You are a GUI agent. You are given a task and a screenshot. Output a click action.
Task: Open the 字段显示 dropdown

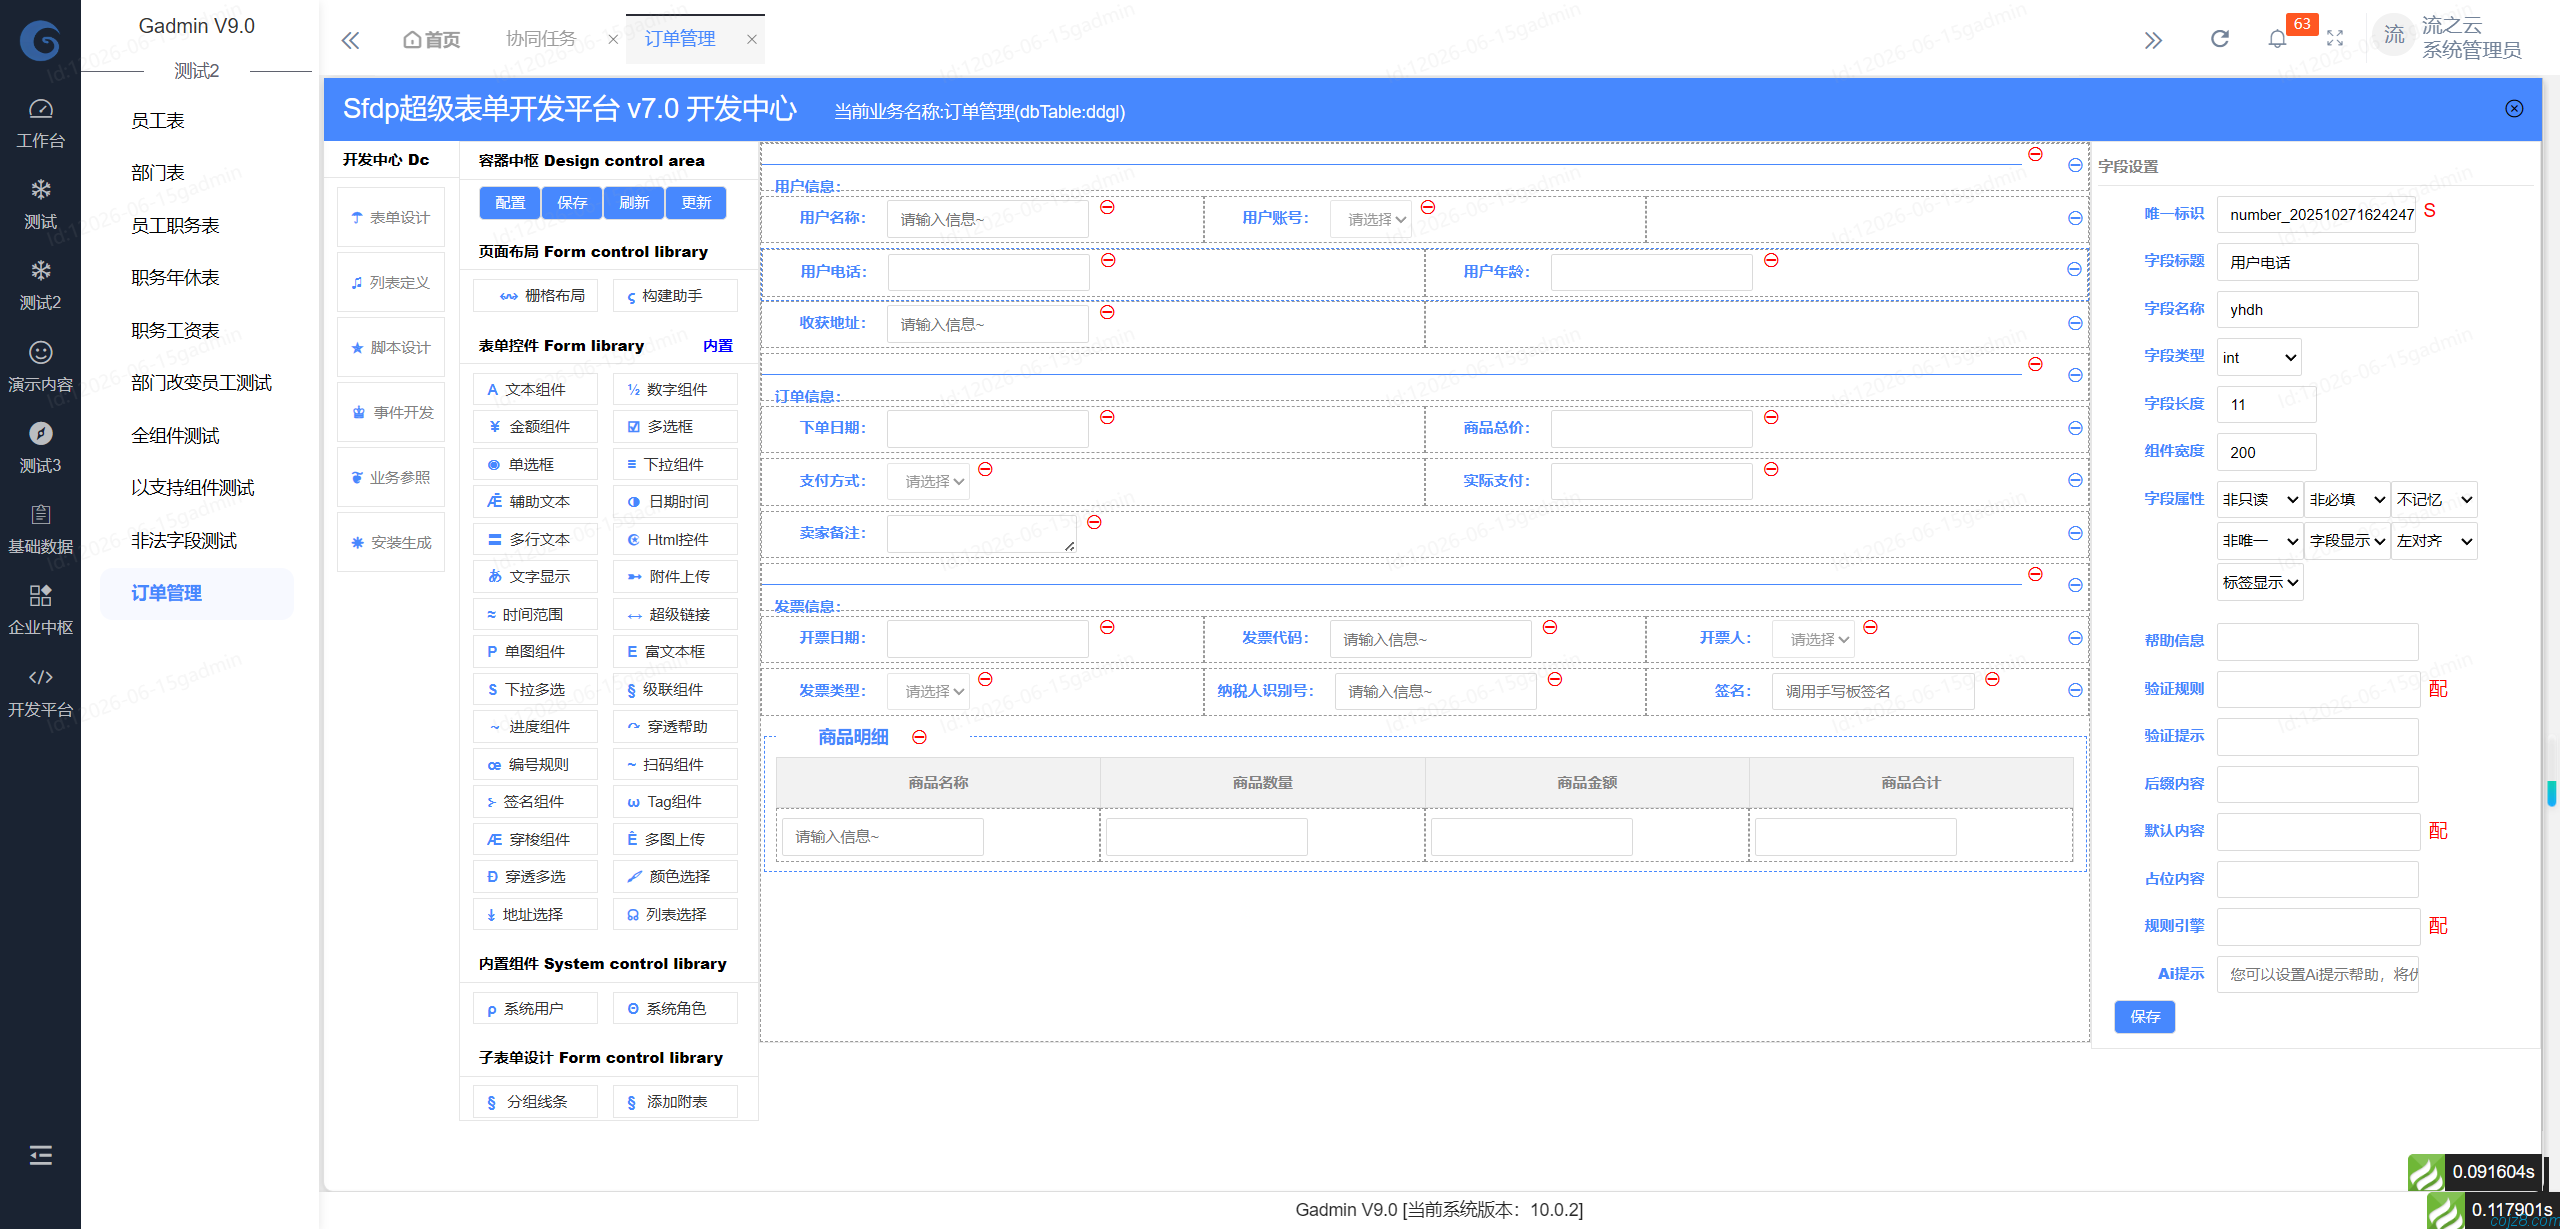point(2347,541)
